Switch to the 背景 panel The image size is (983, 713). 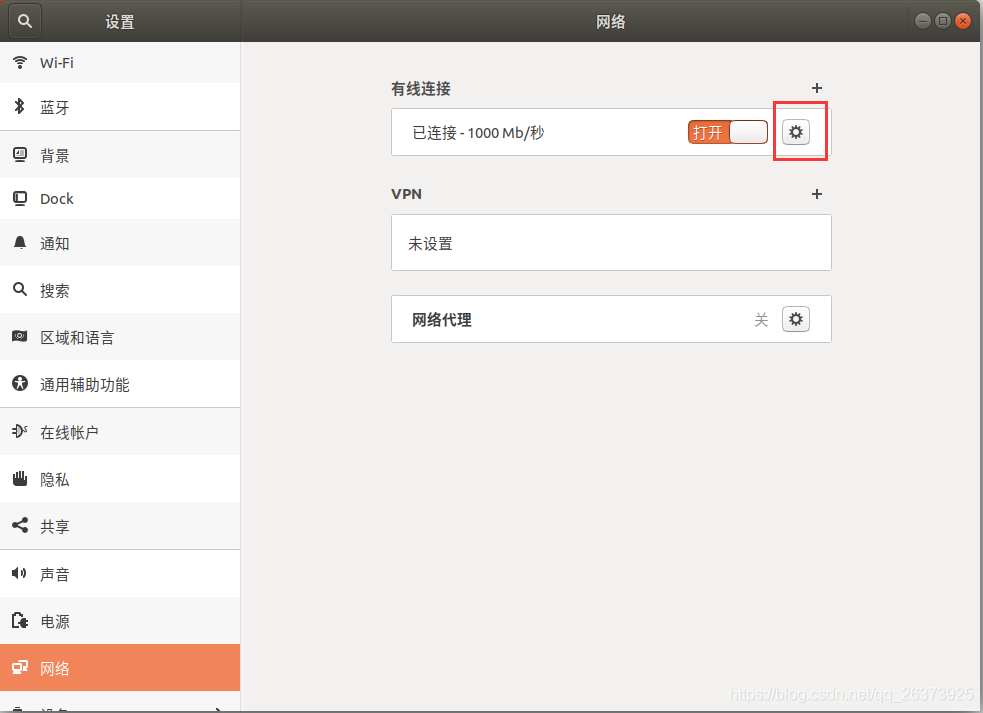(120, 155)
